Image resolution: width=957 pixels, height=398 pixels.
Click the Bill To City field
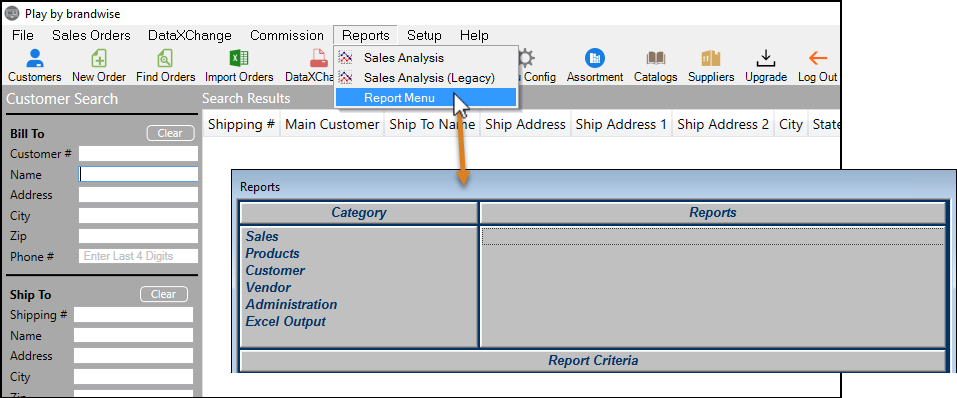pyautogui.click(x=139, y=215)
